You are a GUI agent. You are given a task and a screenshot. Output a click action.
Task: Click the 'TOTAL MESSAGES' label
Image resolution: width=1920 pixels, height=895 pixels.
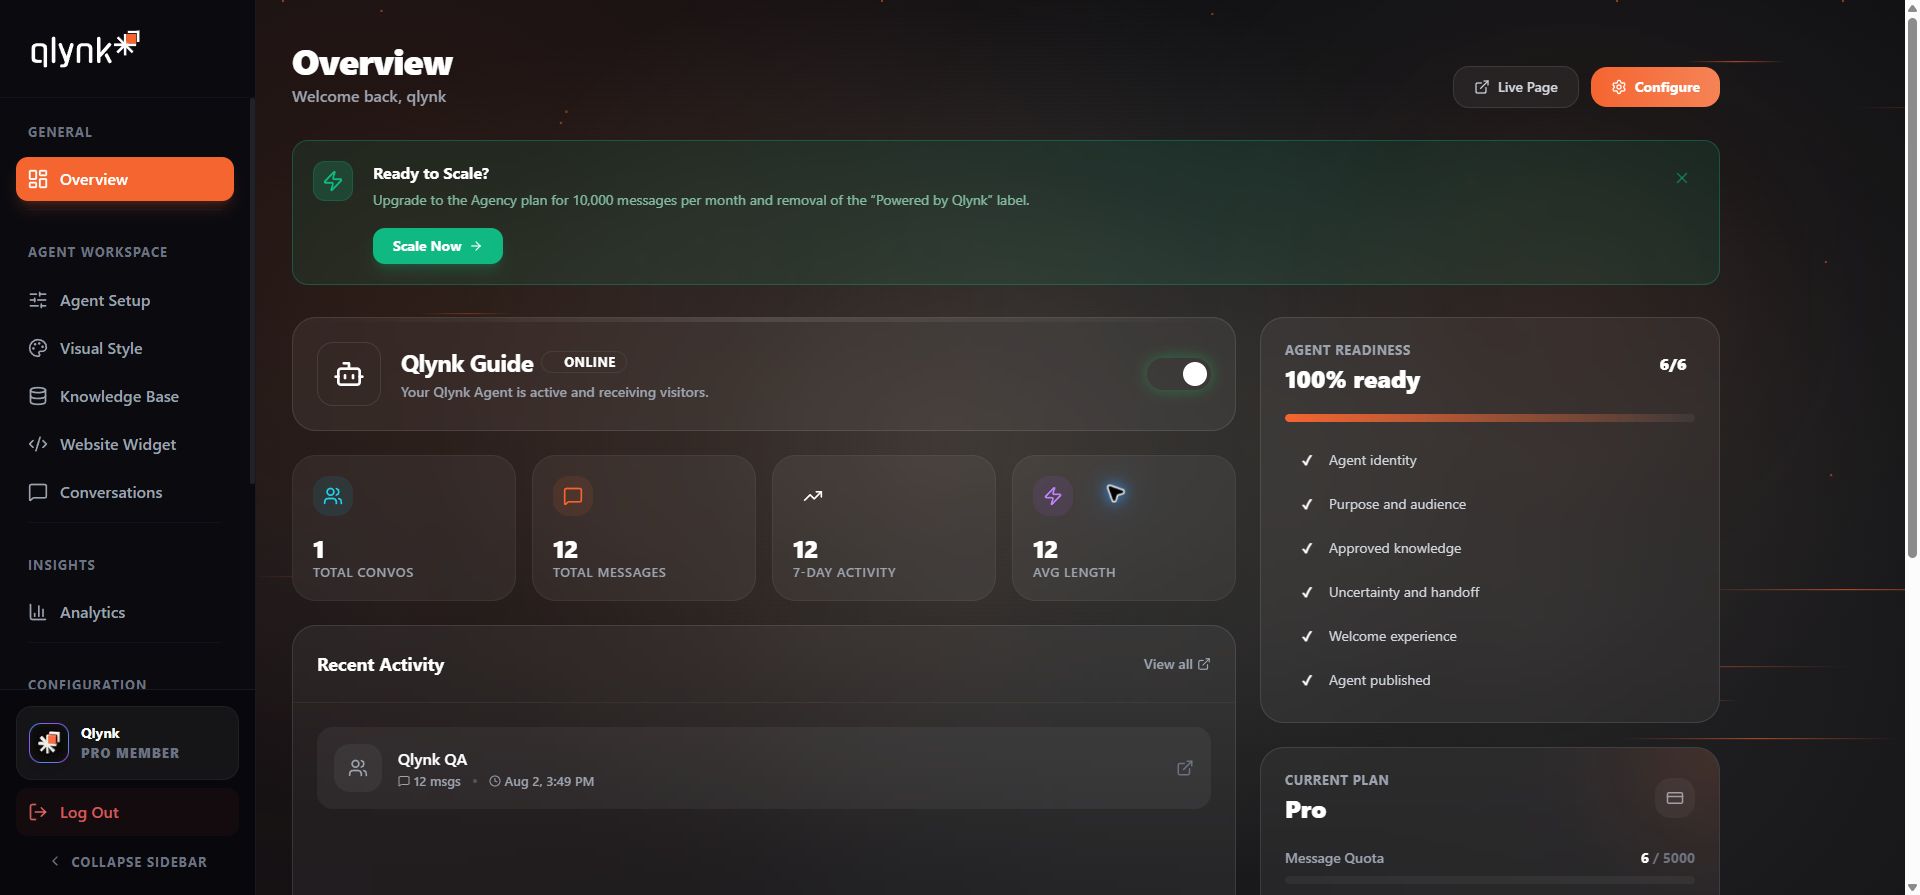609,572
